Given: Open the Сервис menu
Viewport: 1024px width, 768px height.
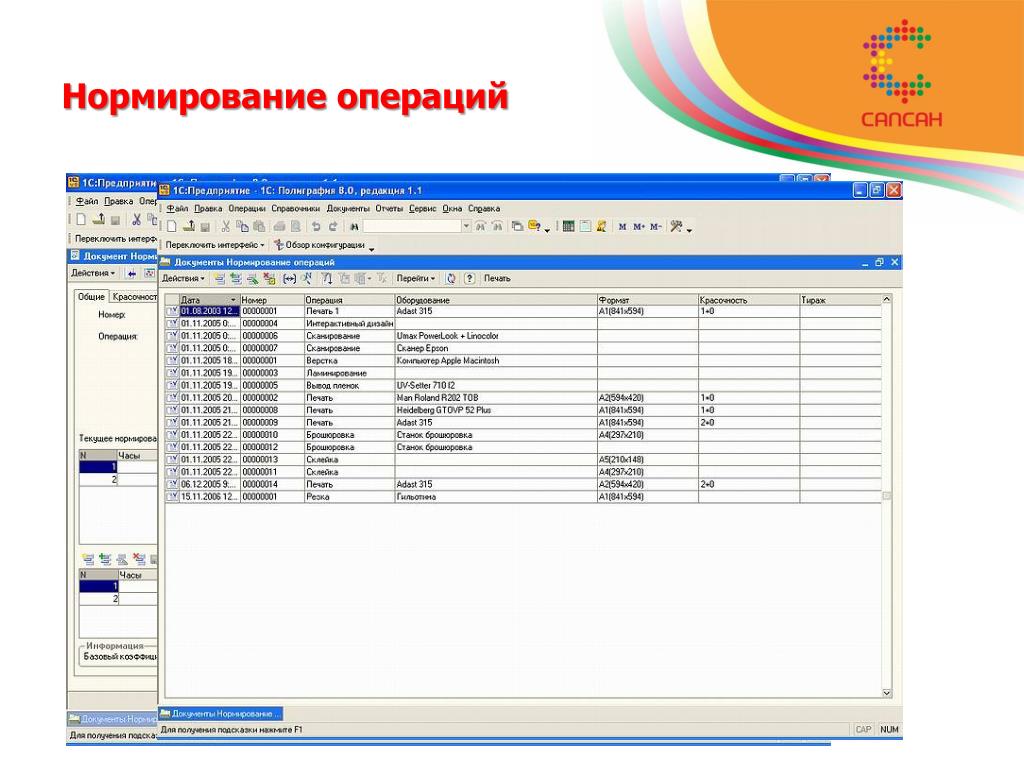Looking at the screenshot, I should coord(423,209).
